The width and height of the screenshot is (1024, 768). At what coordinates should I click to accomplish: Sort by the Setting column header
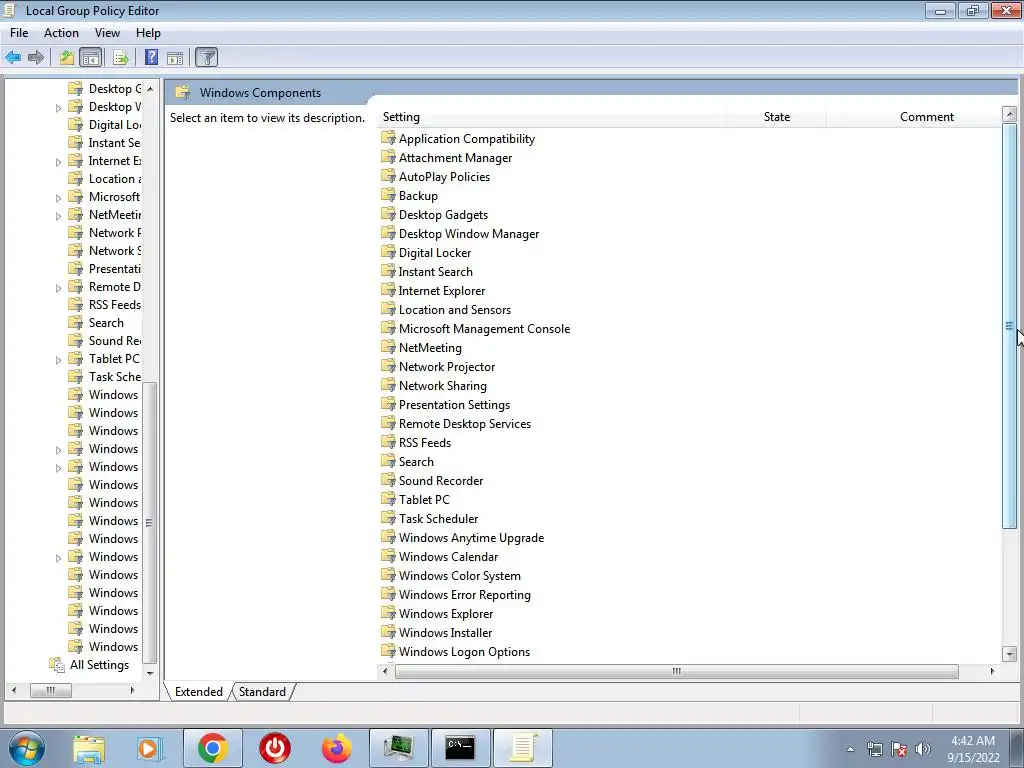[x=552, y=117]
